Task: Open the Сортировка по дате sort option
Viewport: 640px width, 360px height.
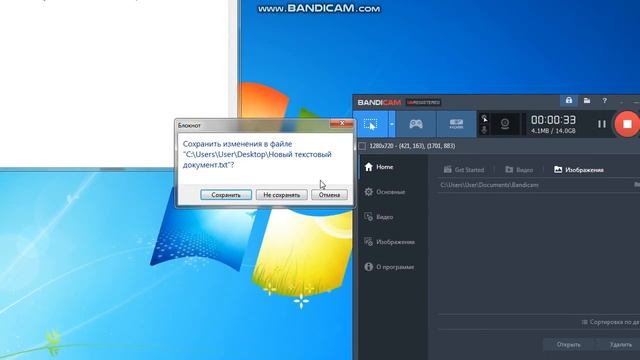Action: tap(611, 322)
